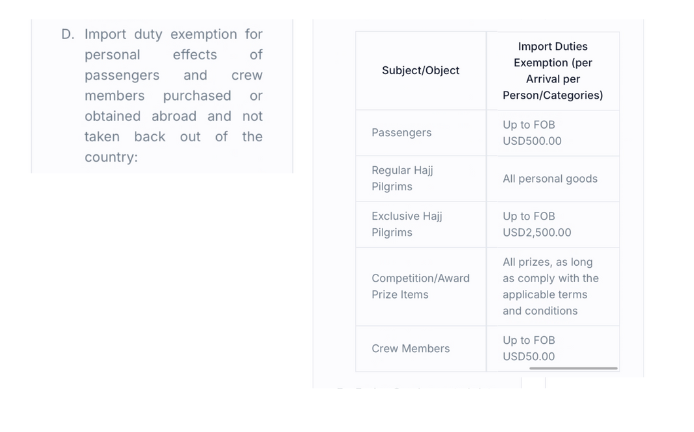The width and height of the screenshot is (694, 432).
Task: Select the "Crew Members" table cell
Action: click(410, 349)
